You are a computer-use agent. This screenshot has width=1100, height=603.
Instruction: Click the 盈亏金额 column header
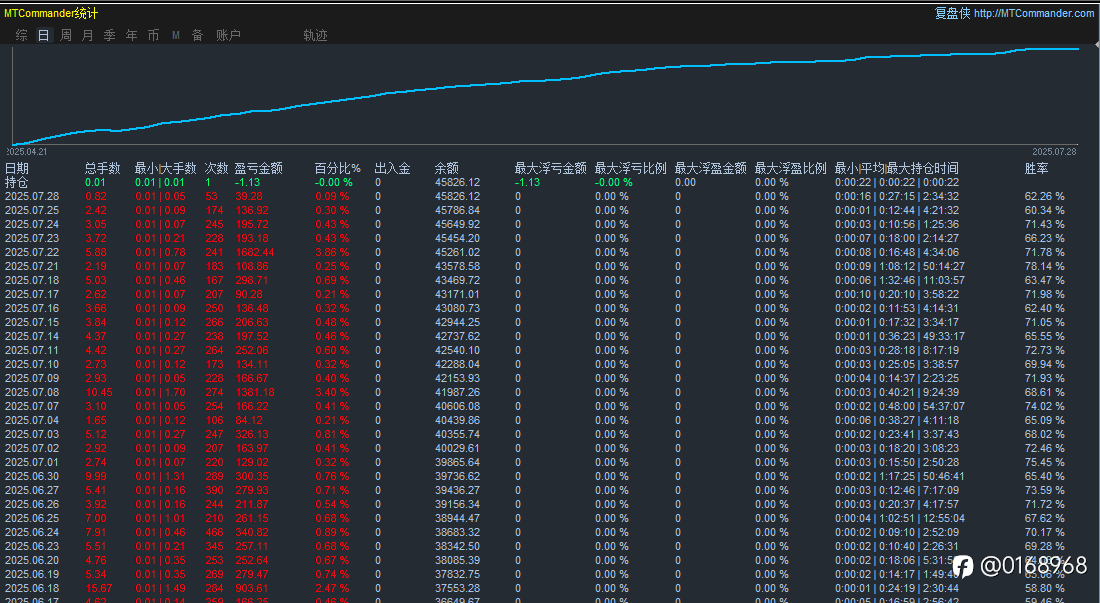(x=258, y=169)
